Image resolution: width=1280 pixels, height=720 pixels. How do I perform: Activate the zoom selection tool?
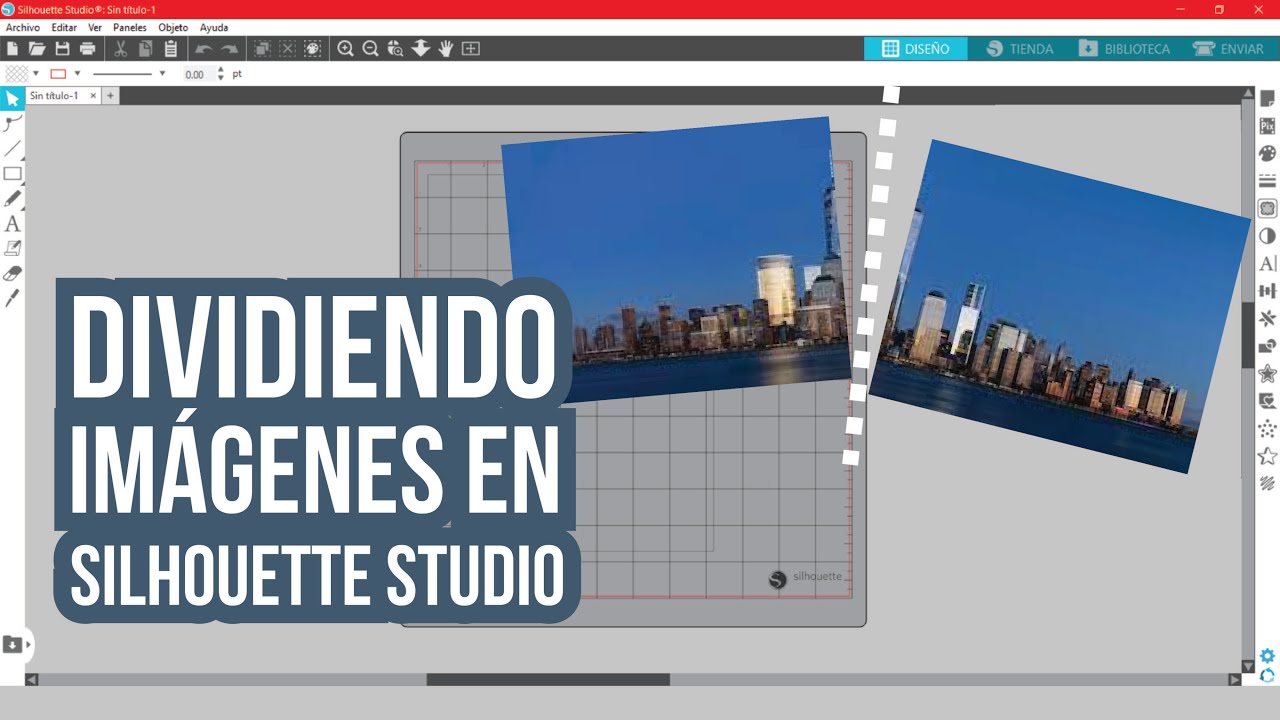coord(395,48)
